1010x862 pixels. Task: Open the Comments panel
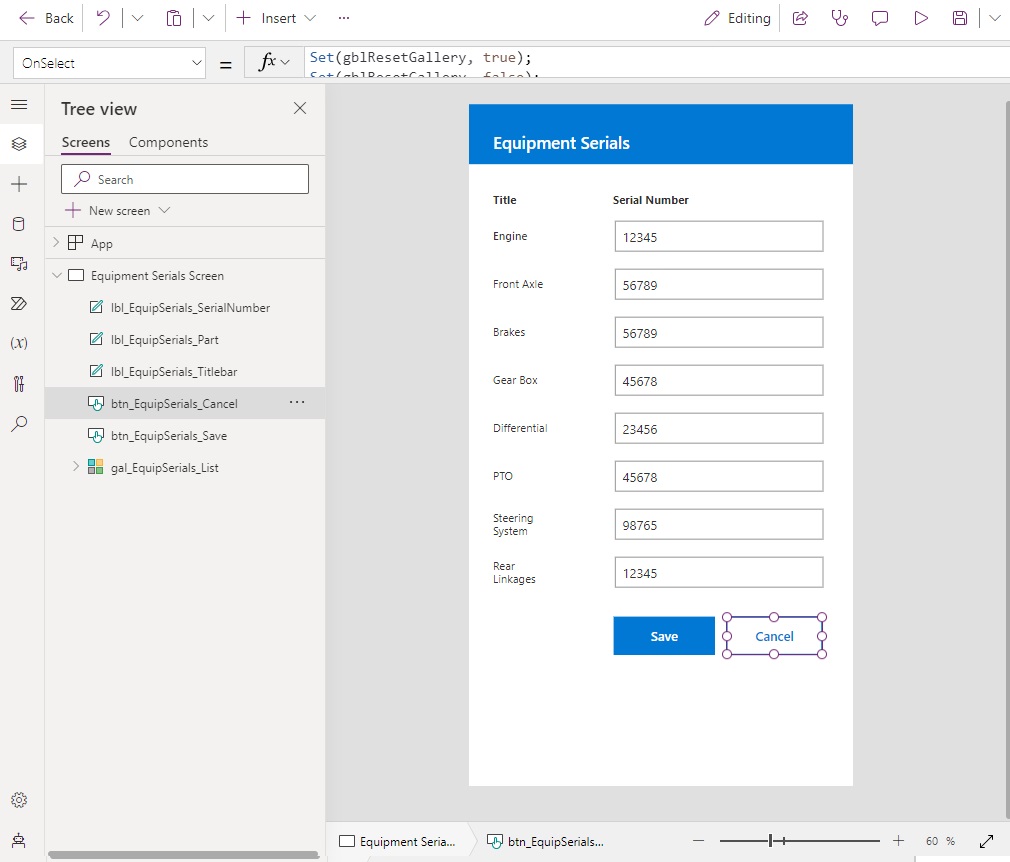(x=879, y=18)
